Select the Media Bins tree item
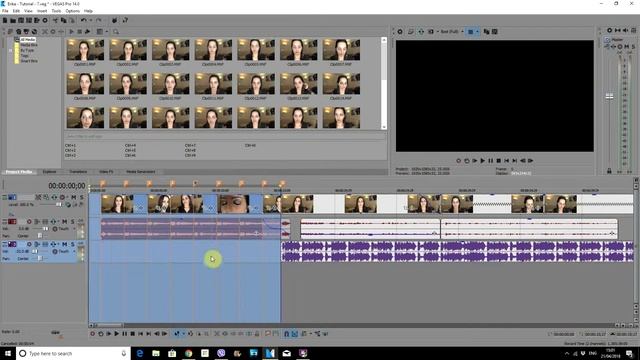The image size is (640, 360). [29, 45]
